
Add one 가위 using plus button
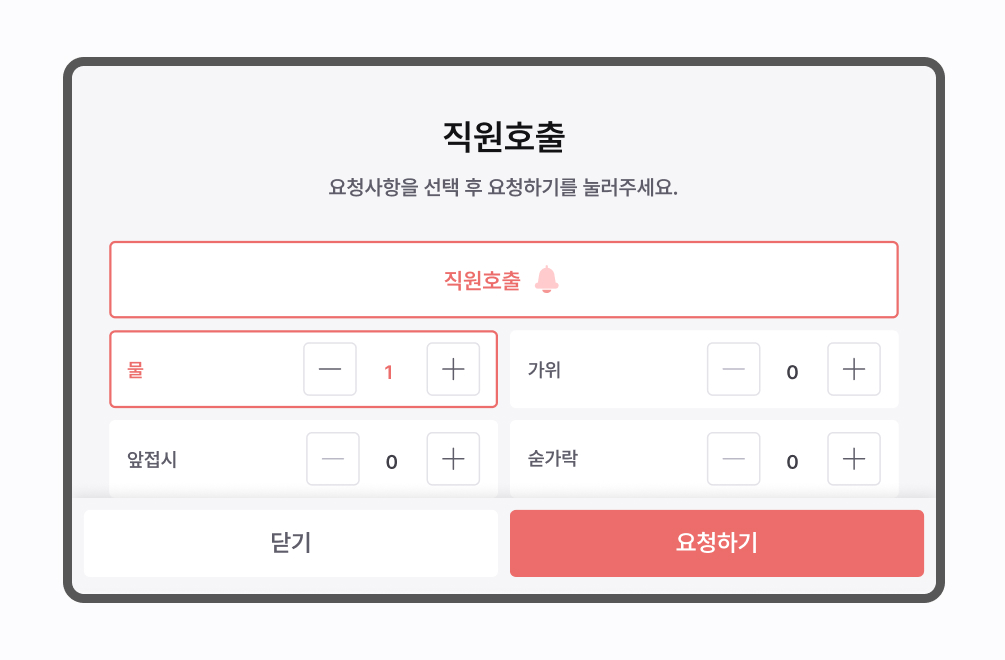coord(854,369)
